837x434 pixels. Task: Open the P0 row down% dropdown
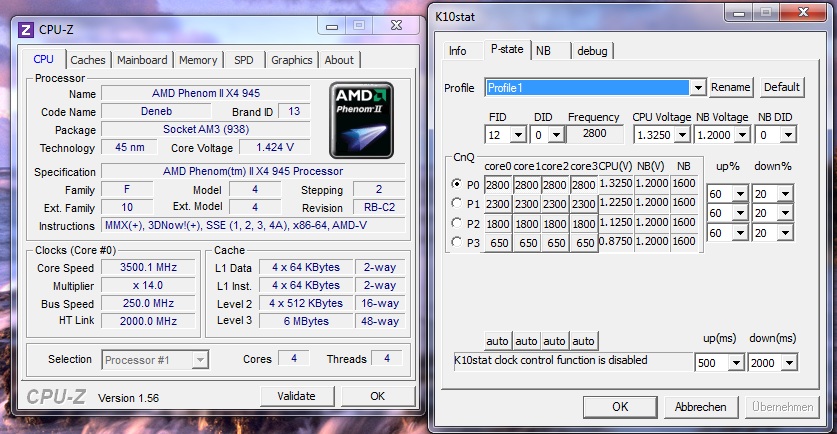click(785, 194)
